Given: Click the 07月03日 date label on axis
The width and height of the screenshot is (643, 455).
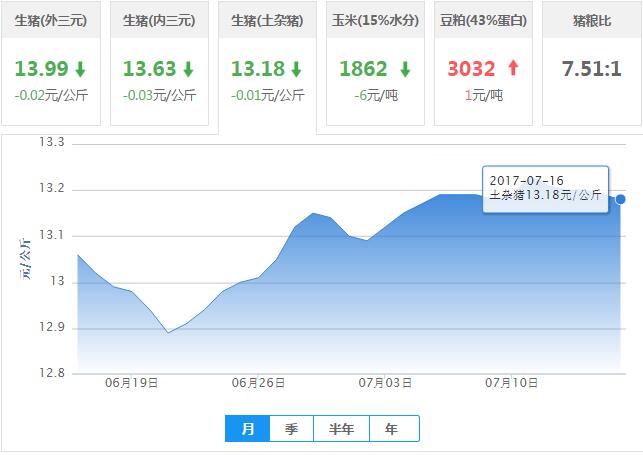Looking at the screenshot, I should (x=385, y=383).
